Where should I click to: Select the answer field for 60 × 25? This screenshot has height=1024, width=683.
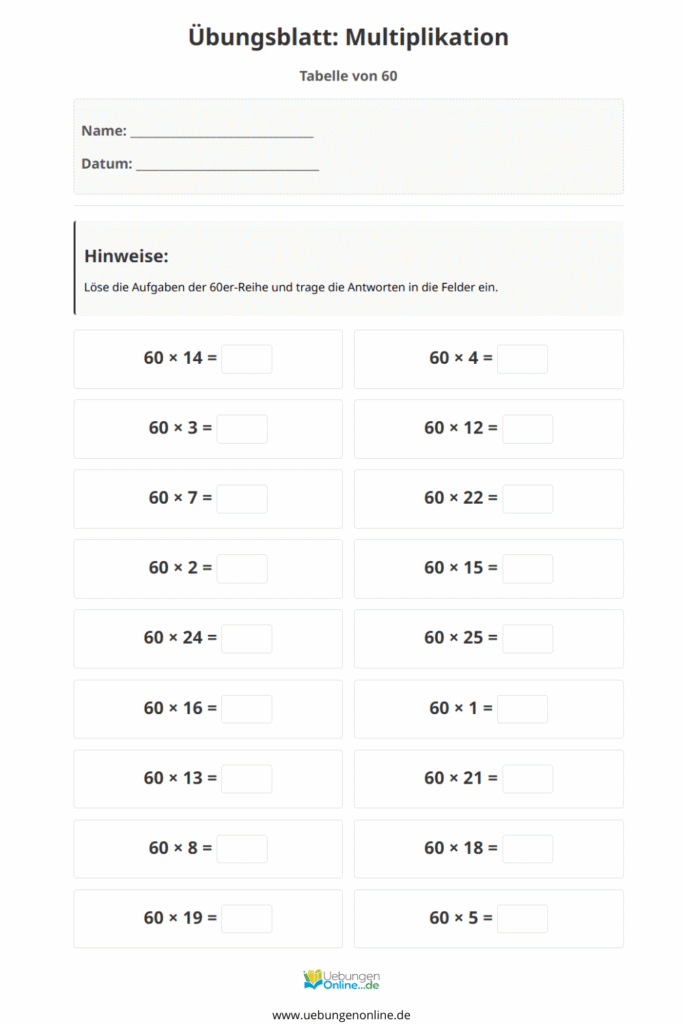coord(527,638)
